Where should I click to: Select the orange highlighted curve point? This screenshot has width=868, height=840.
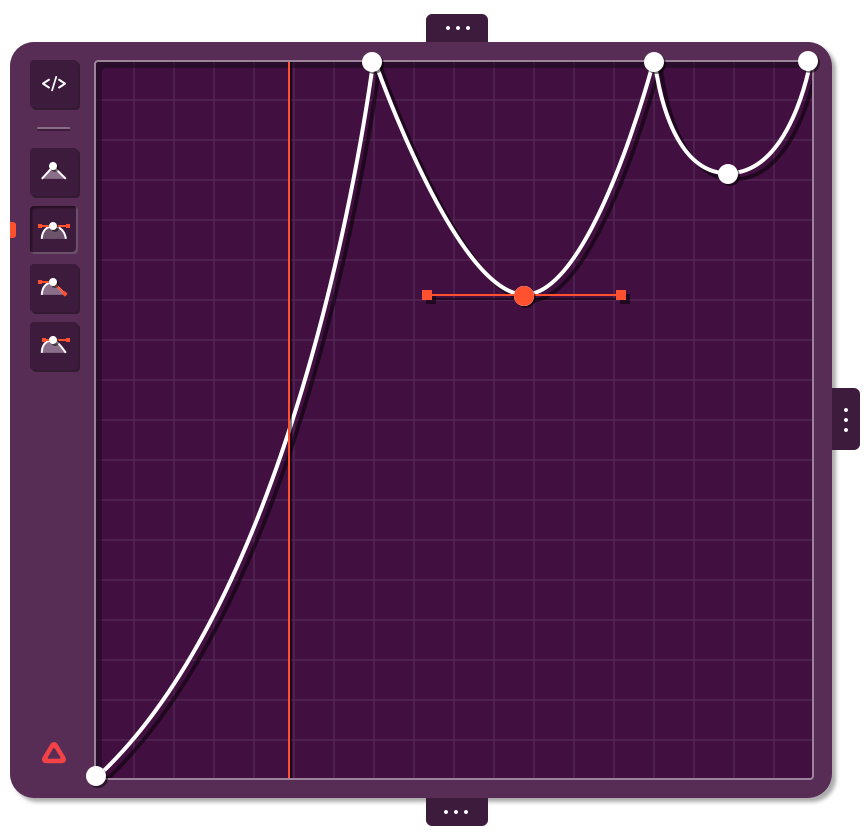[x=524, y=296]
